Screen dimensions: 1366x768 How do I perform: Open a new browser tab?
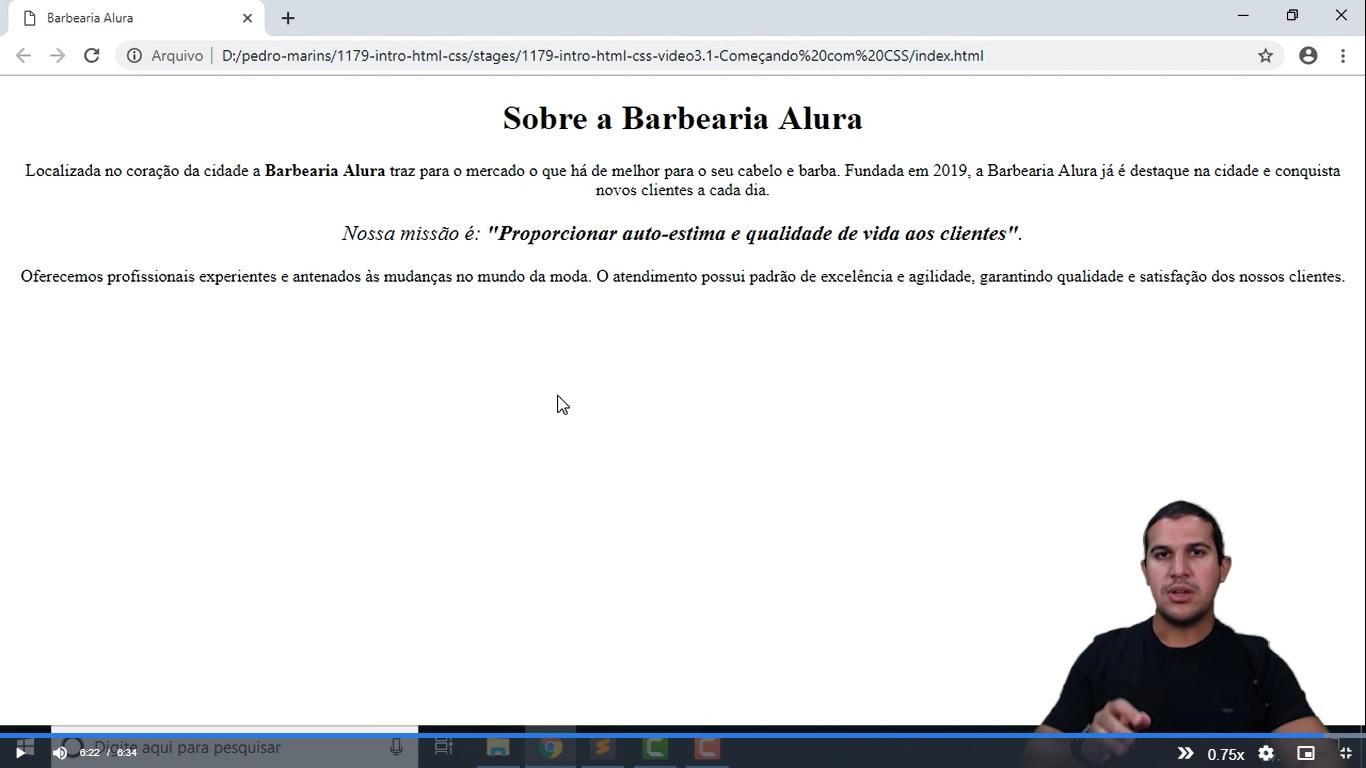[288, 18]
